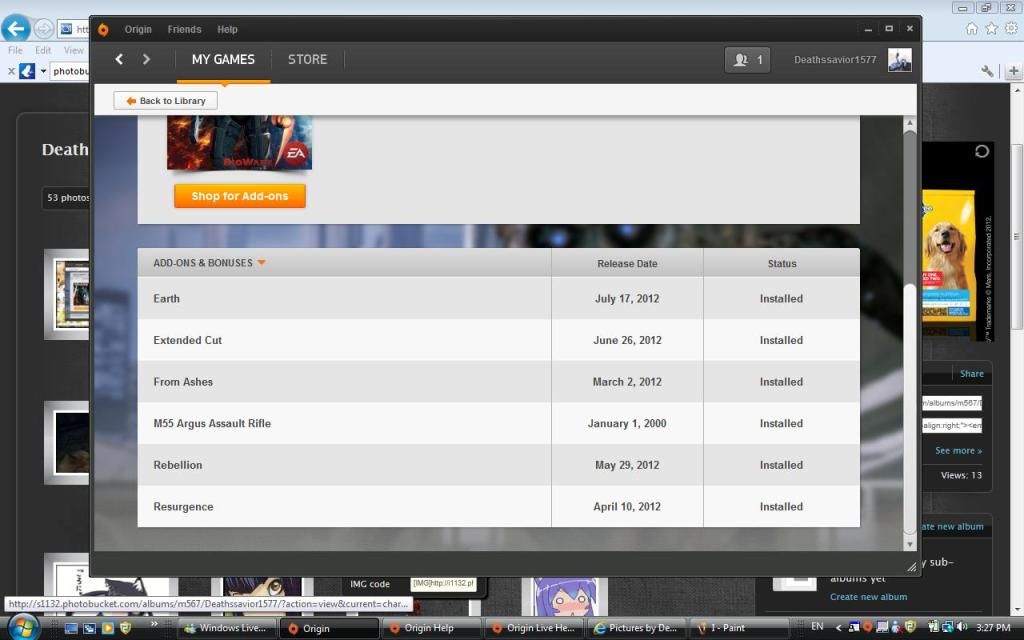Open the Windows Start orb

22,626
